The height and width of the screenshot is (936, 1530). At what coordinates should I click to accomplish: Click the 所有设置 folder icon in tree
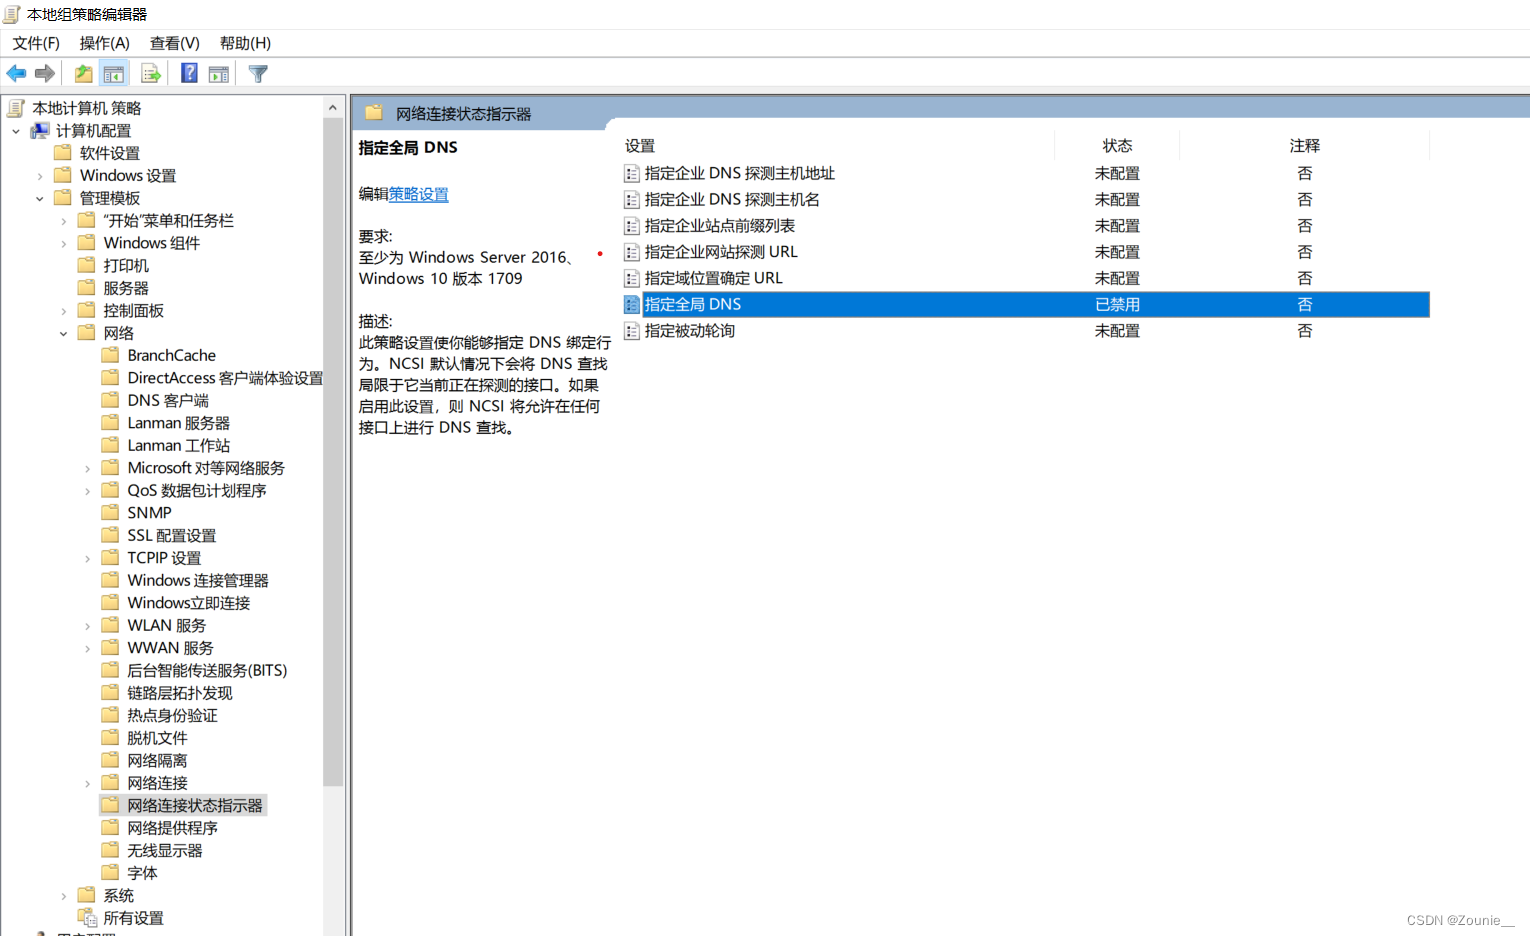point(87,918)
